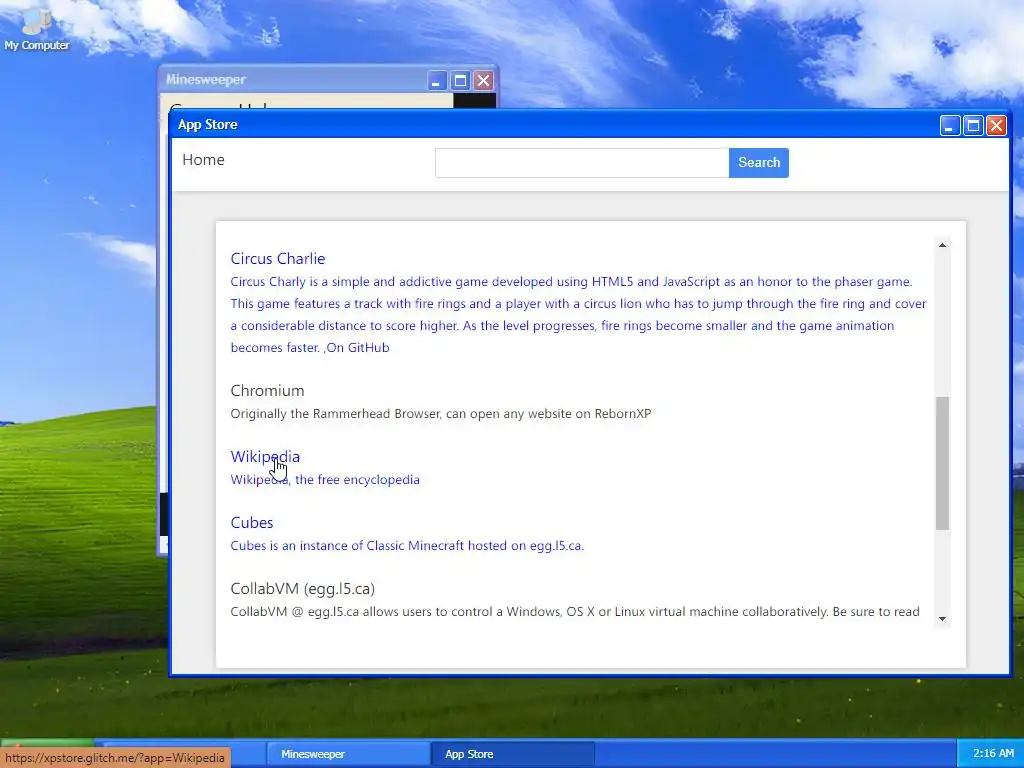This screenshot has height=768, width=1024.
Task: Maximize the Minesweeper window
Action: tap(460, 80)
